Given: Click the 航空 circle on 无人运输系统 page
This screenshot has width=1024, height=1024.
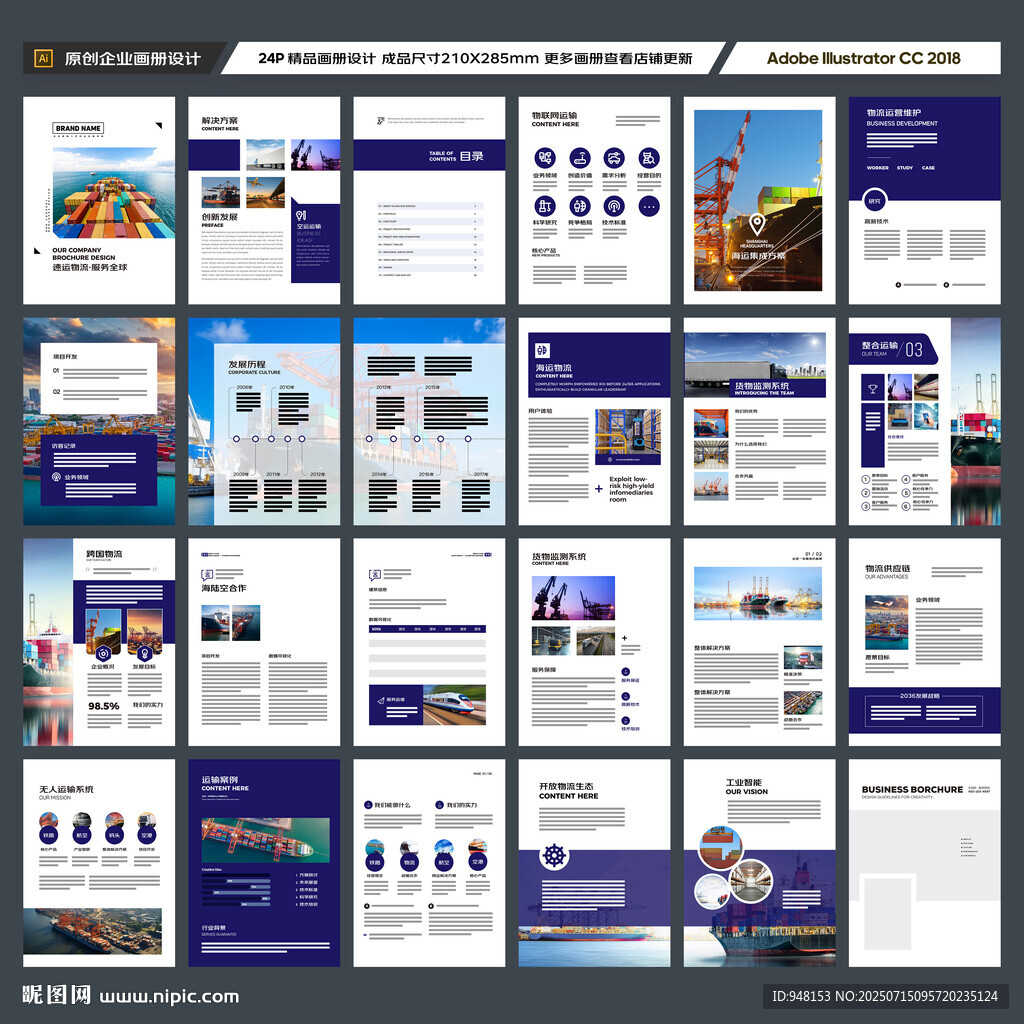Looking at the screenshot, I should pos(82,835).
